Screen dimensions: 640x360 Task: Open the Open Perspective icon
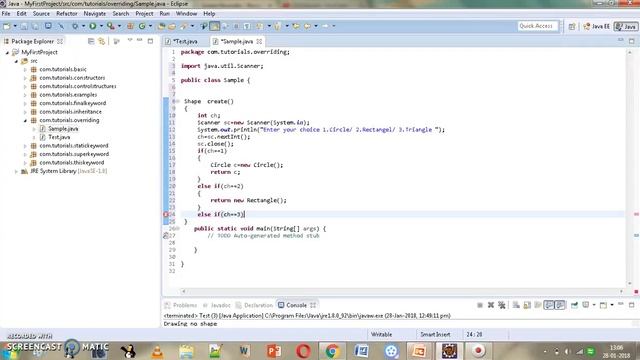pos(572,27)
